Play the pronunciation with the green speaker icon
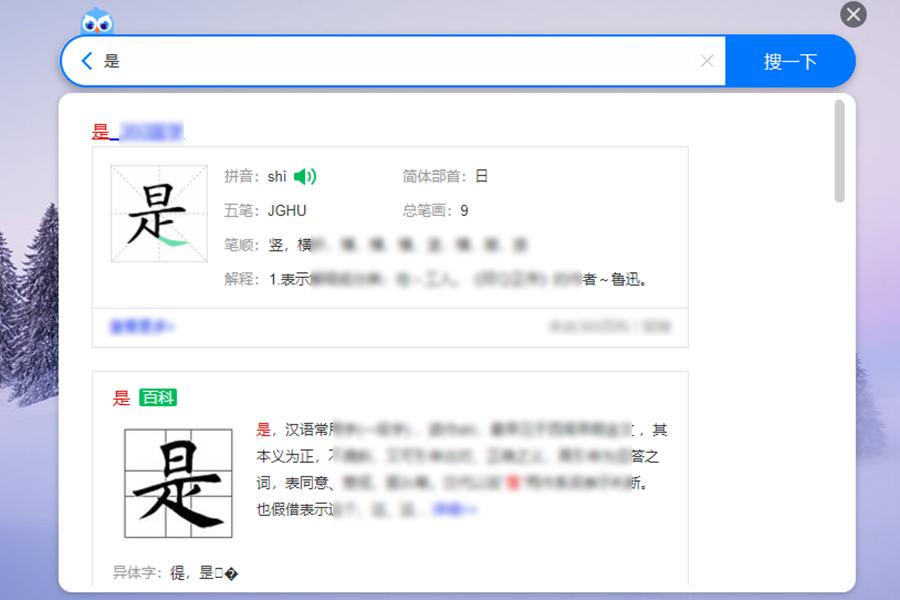Image resolution: width=900 pixels, height=600 pixels. coord(305,176)
